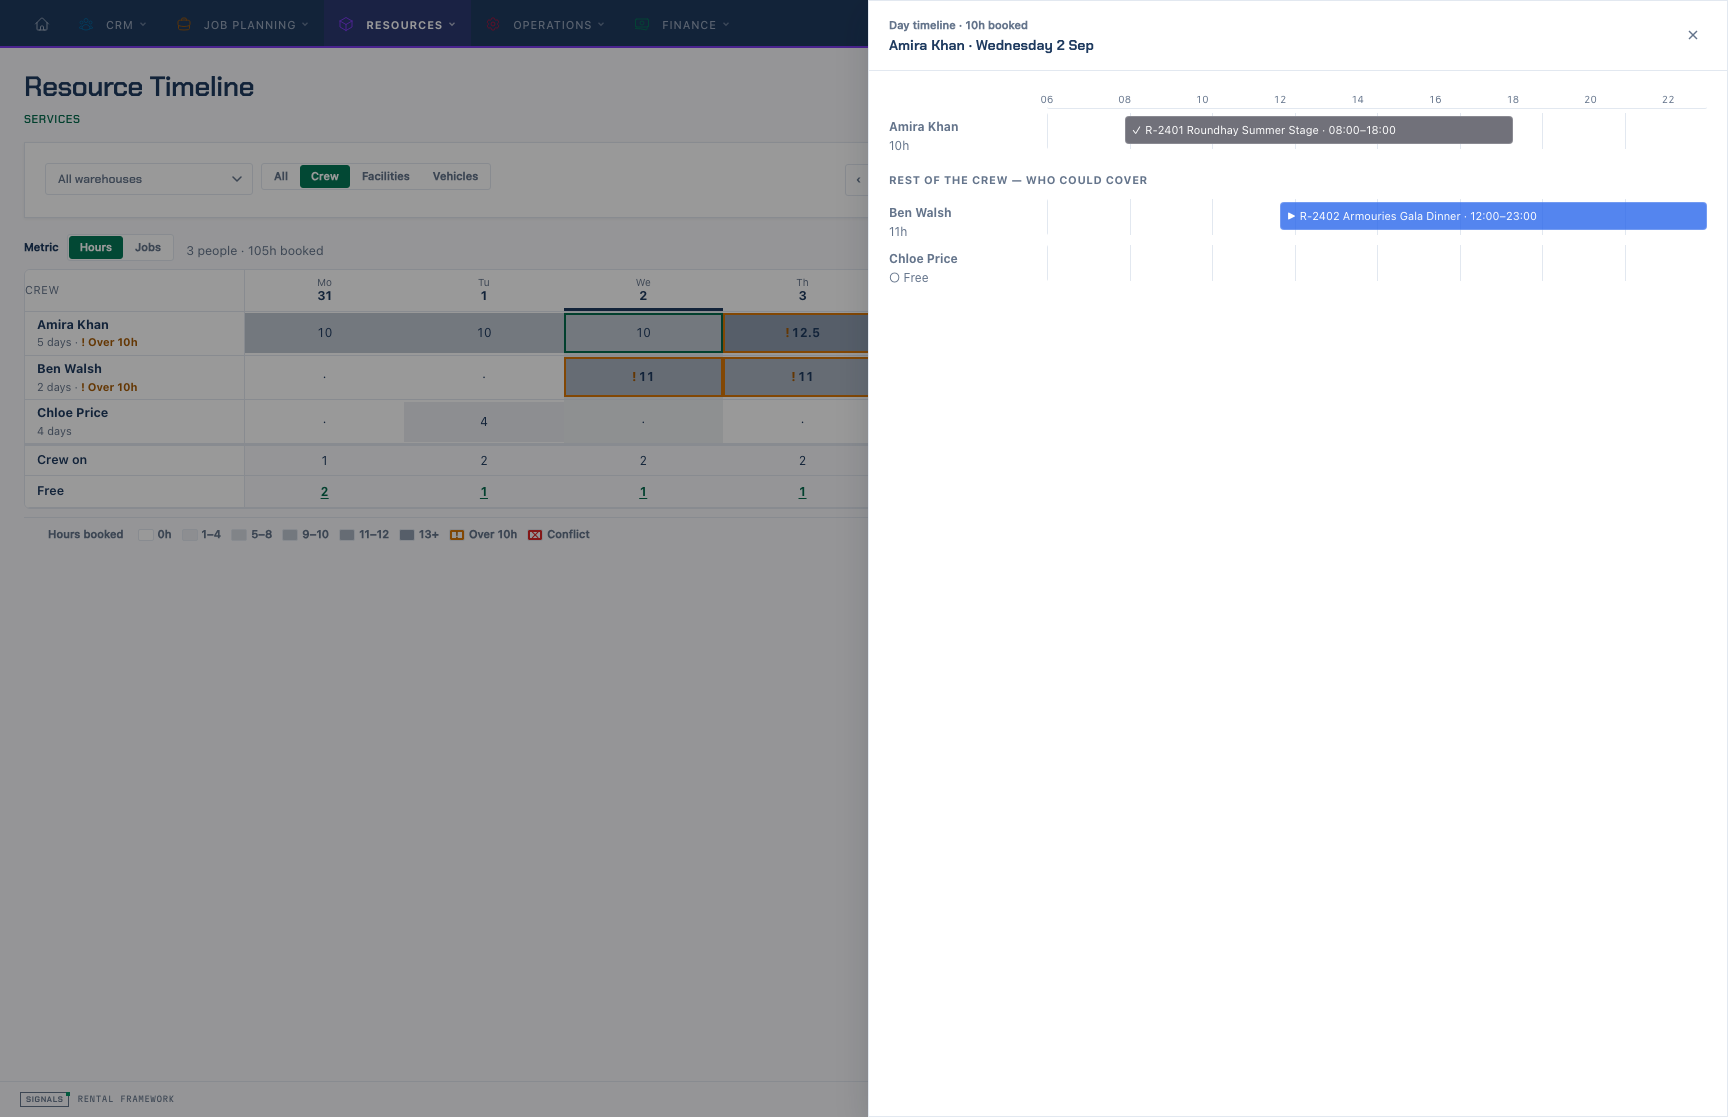The width and height of the screenshot is (1728, 1117).
Task: Click the Conflict legend icon
Action: 535,535
